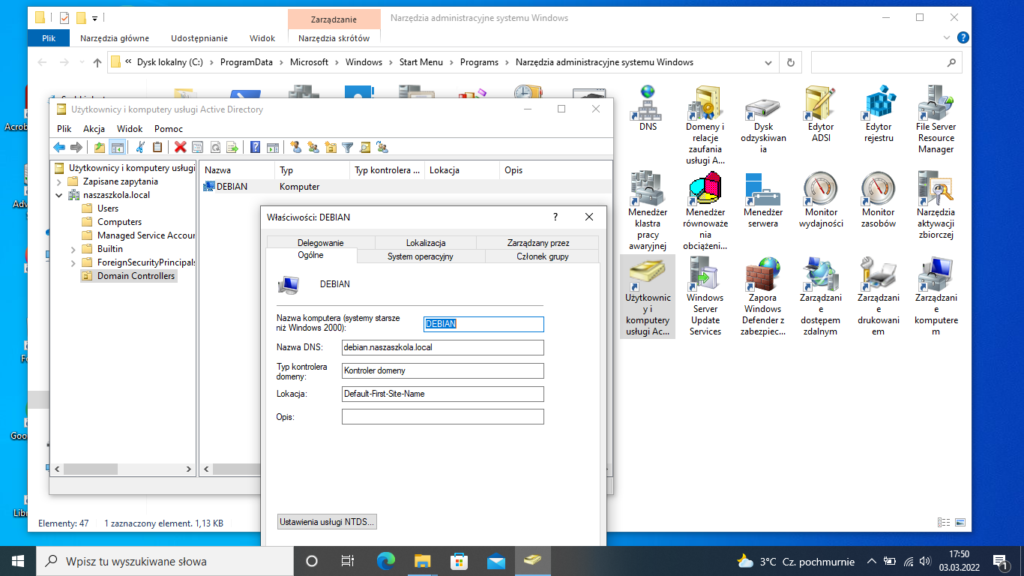Collapse the naszaszkola.local domain node
The image size is (1024, 576).
coord(58,195)
